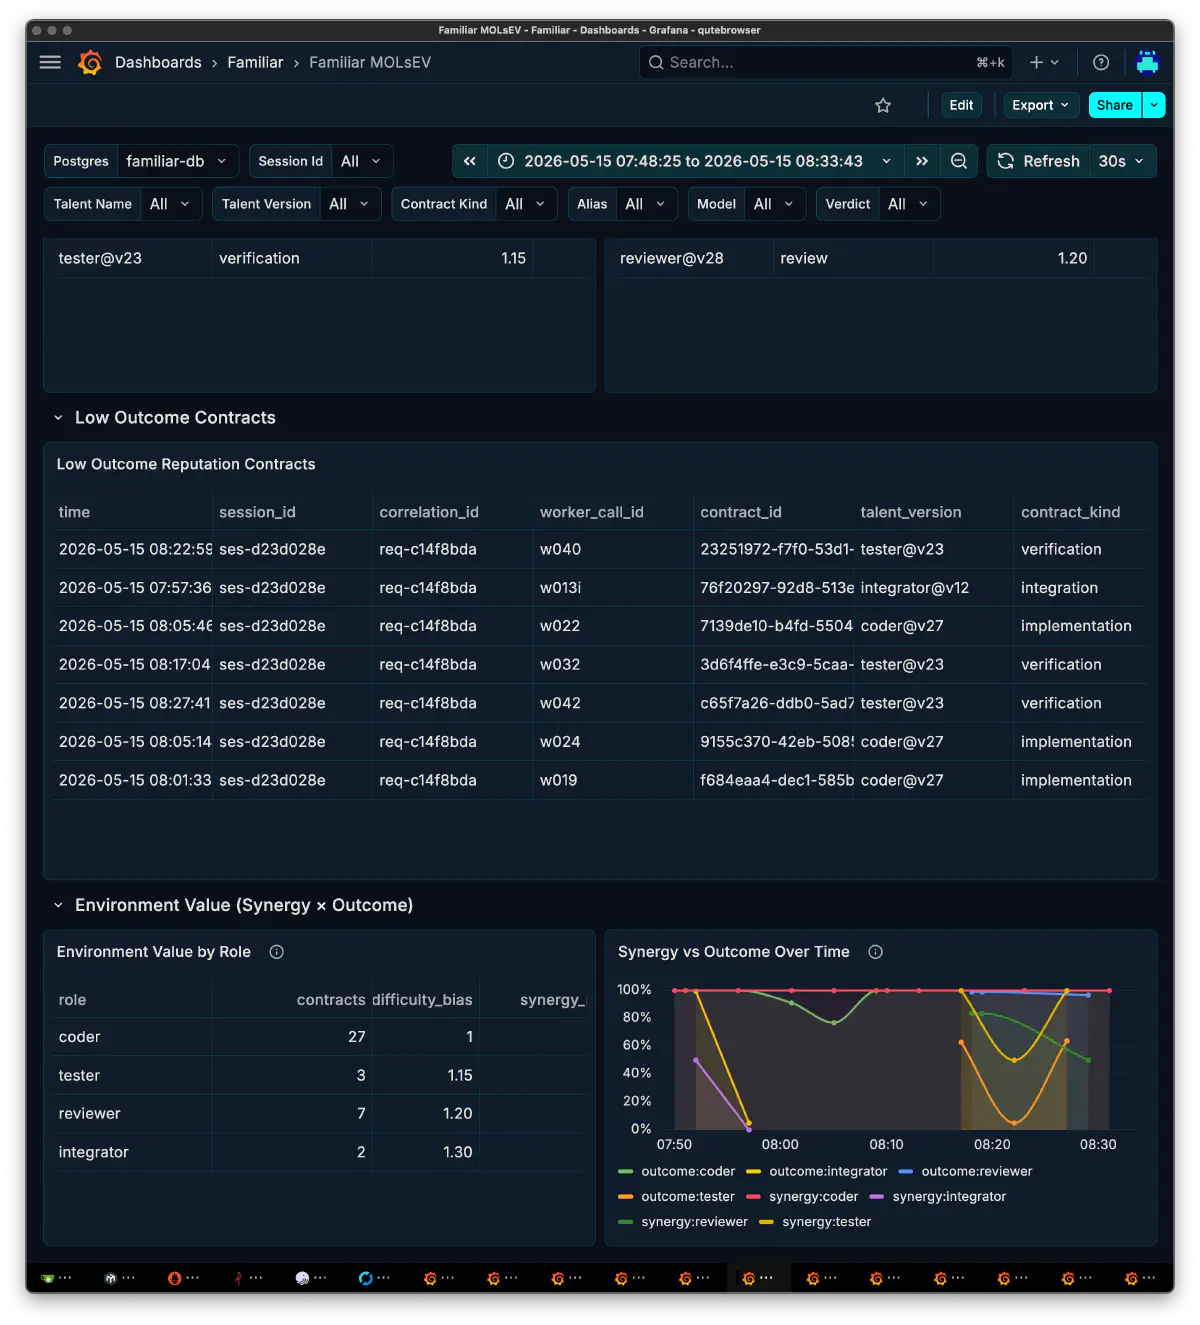This screenshot has height=1325, width=1200.
Task: Click the magnifier icon in the search bar
Action: (656, 62)
